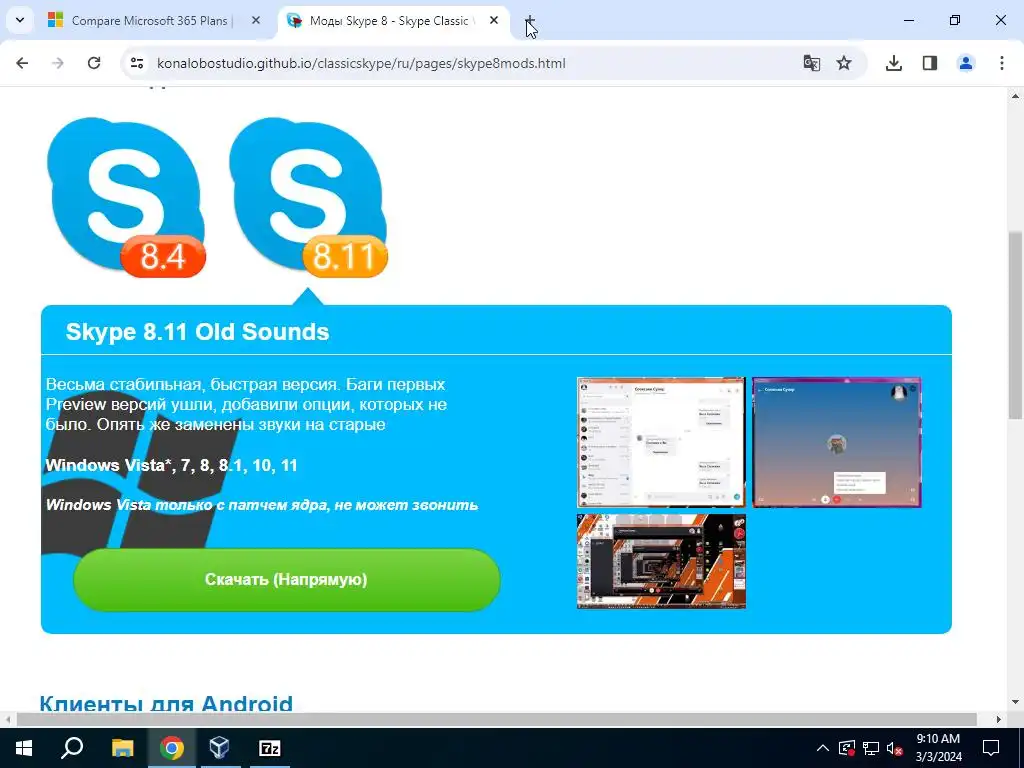Click the vertical page scrollbar thumb

tap(1015, 325)
